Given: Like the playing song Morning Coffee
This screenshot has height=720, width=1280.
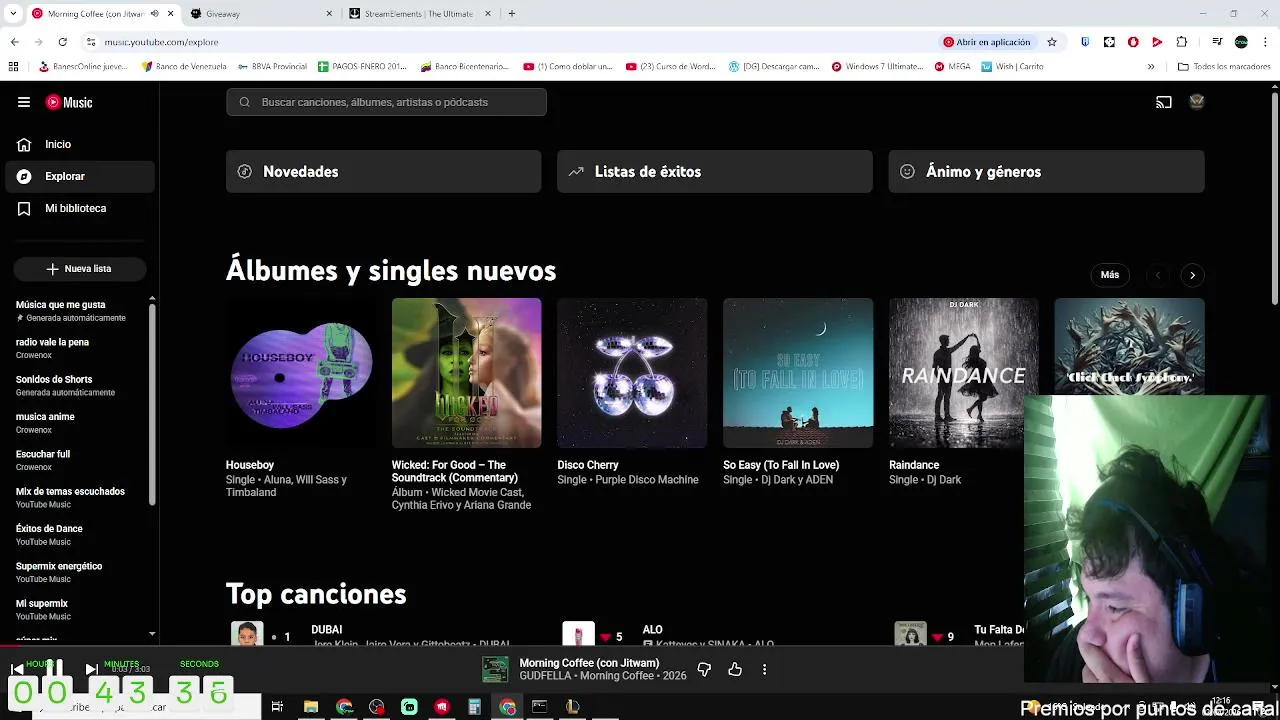Looking at the screenshot, I should click(x=735, y=669).
